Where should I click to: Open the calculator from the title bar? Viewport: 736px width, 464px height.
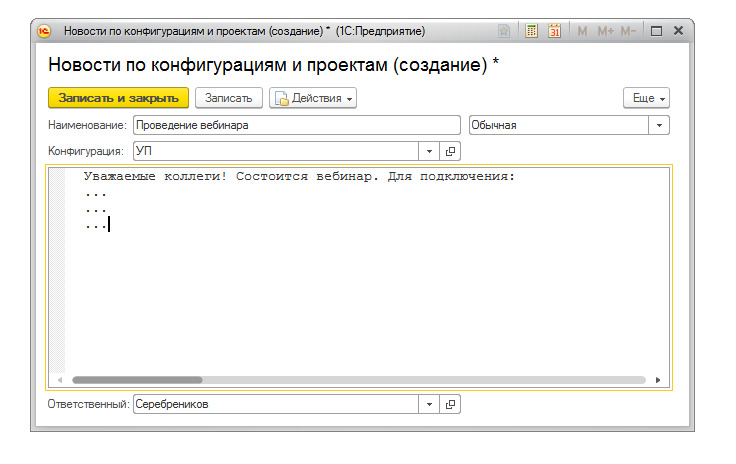[x=532, y=31]
